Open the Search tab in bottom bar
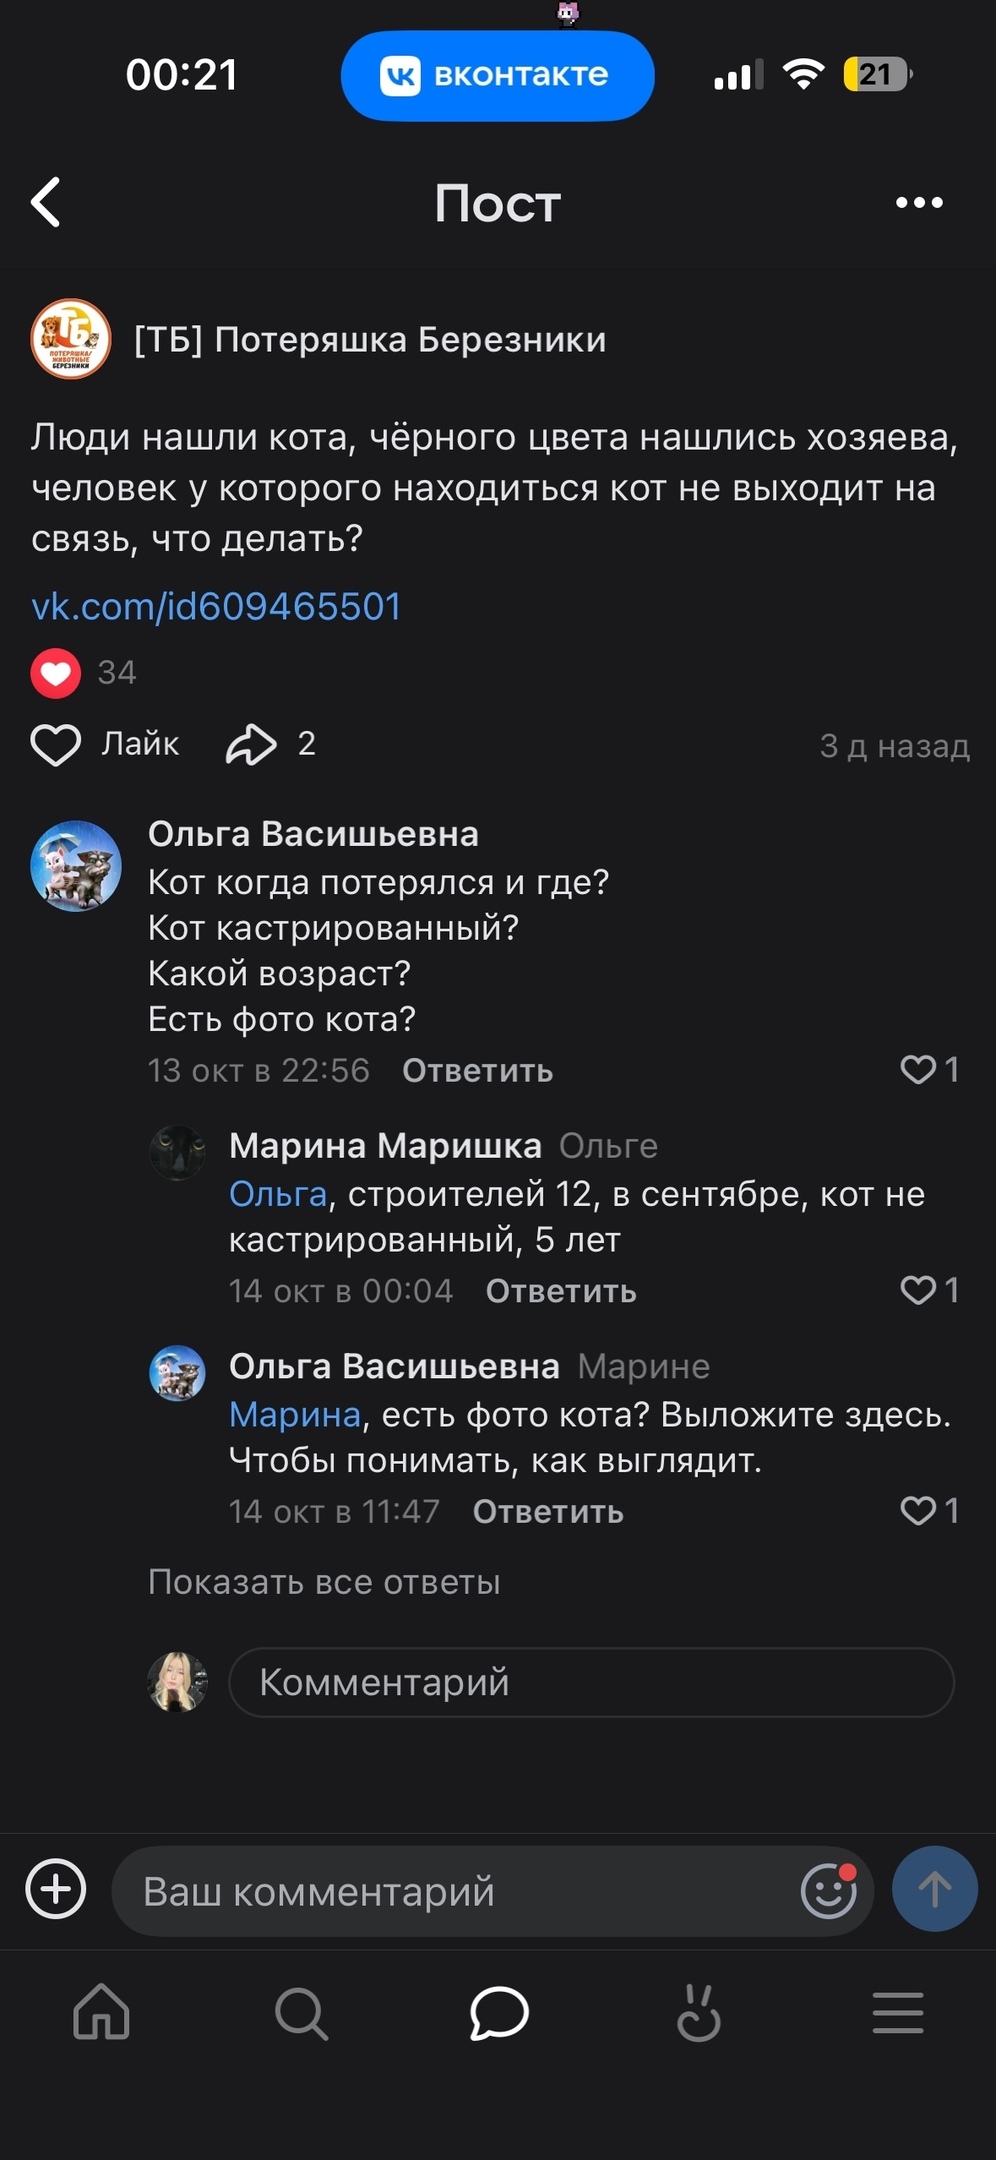996x2160 pixels. [x=300, y=2012]
